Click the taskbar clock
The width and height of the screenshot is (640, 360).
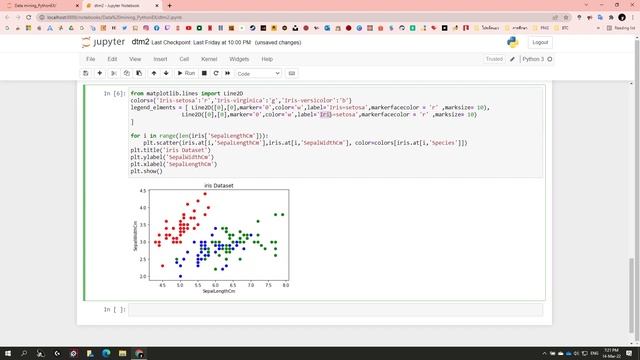tap(611, 353)
